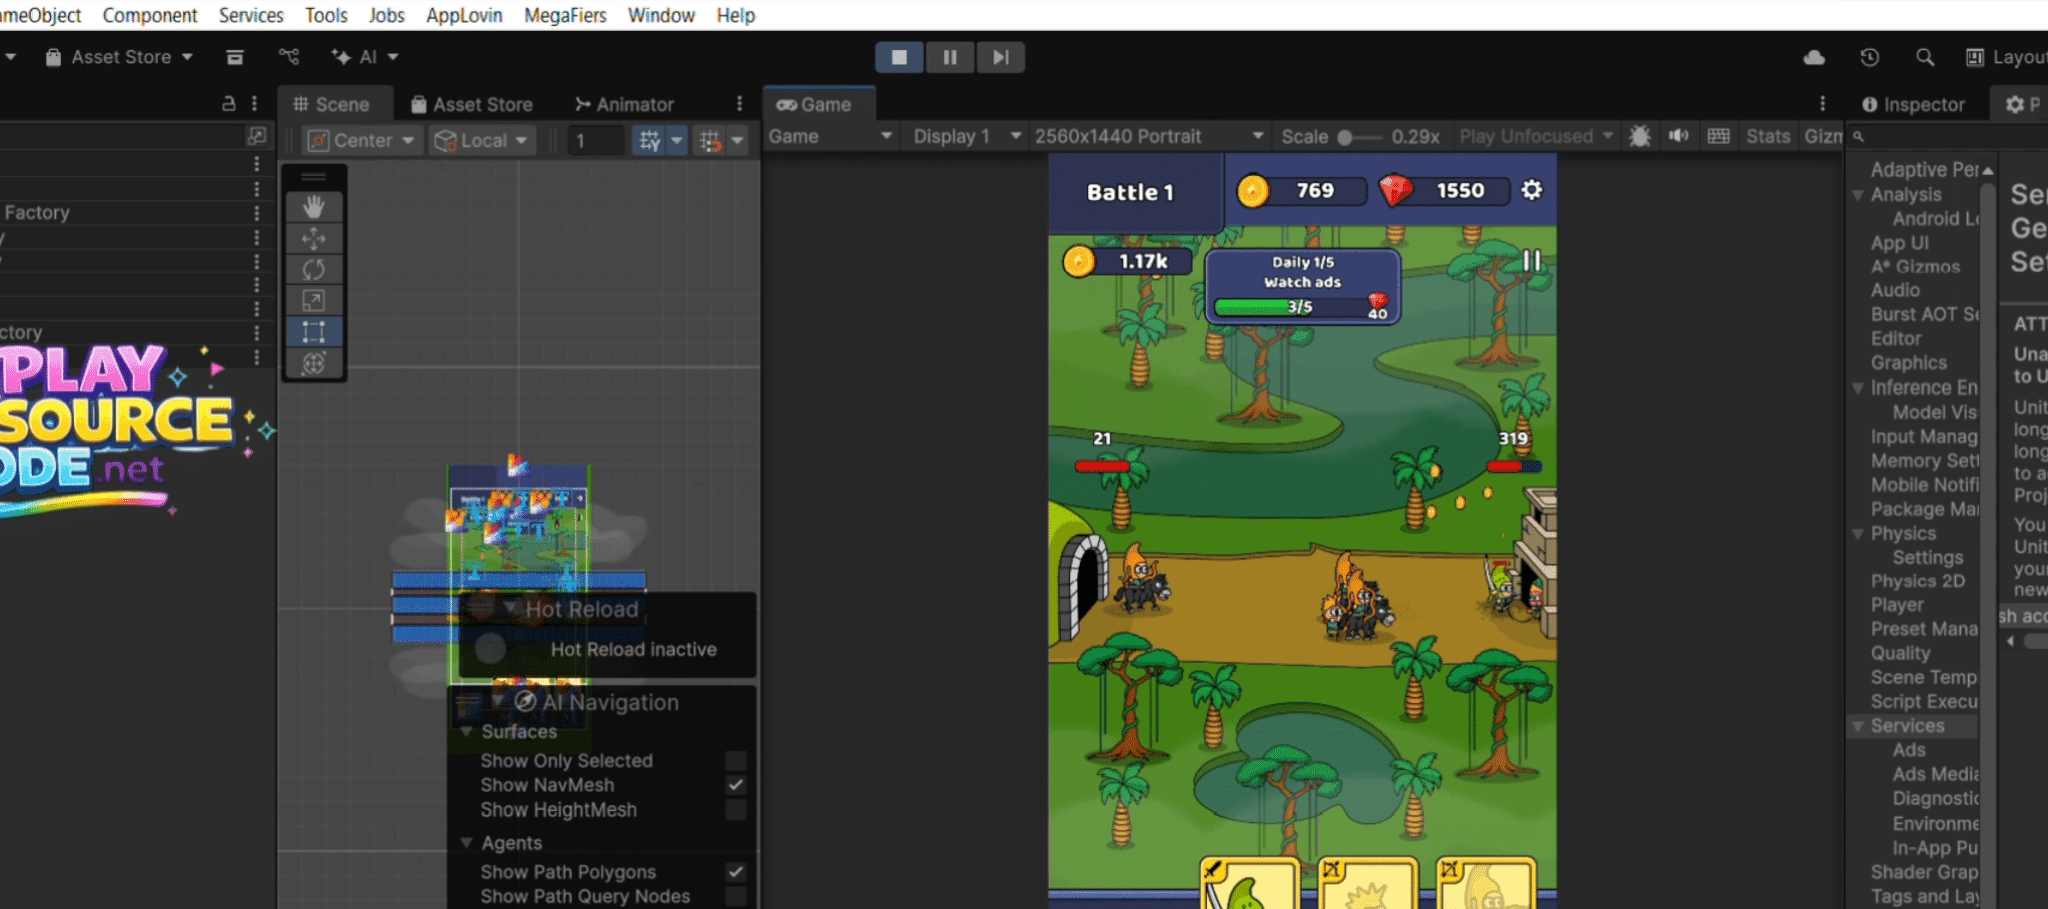Click the Step frame button

pyautogui.click(x=1000, y=57)
